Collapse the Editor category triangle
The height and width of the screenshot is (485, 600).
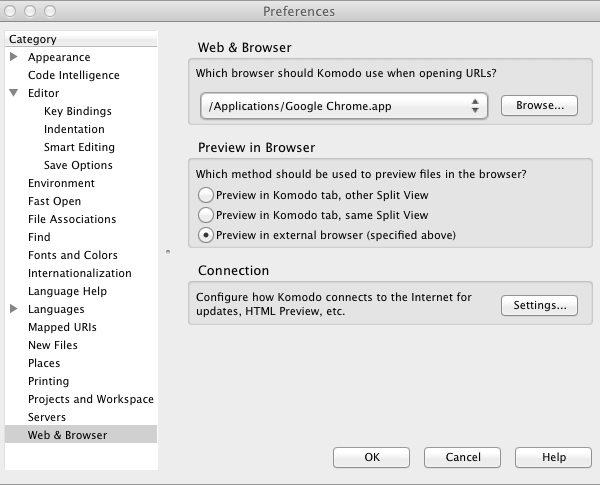coord(14,93)
